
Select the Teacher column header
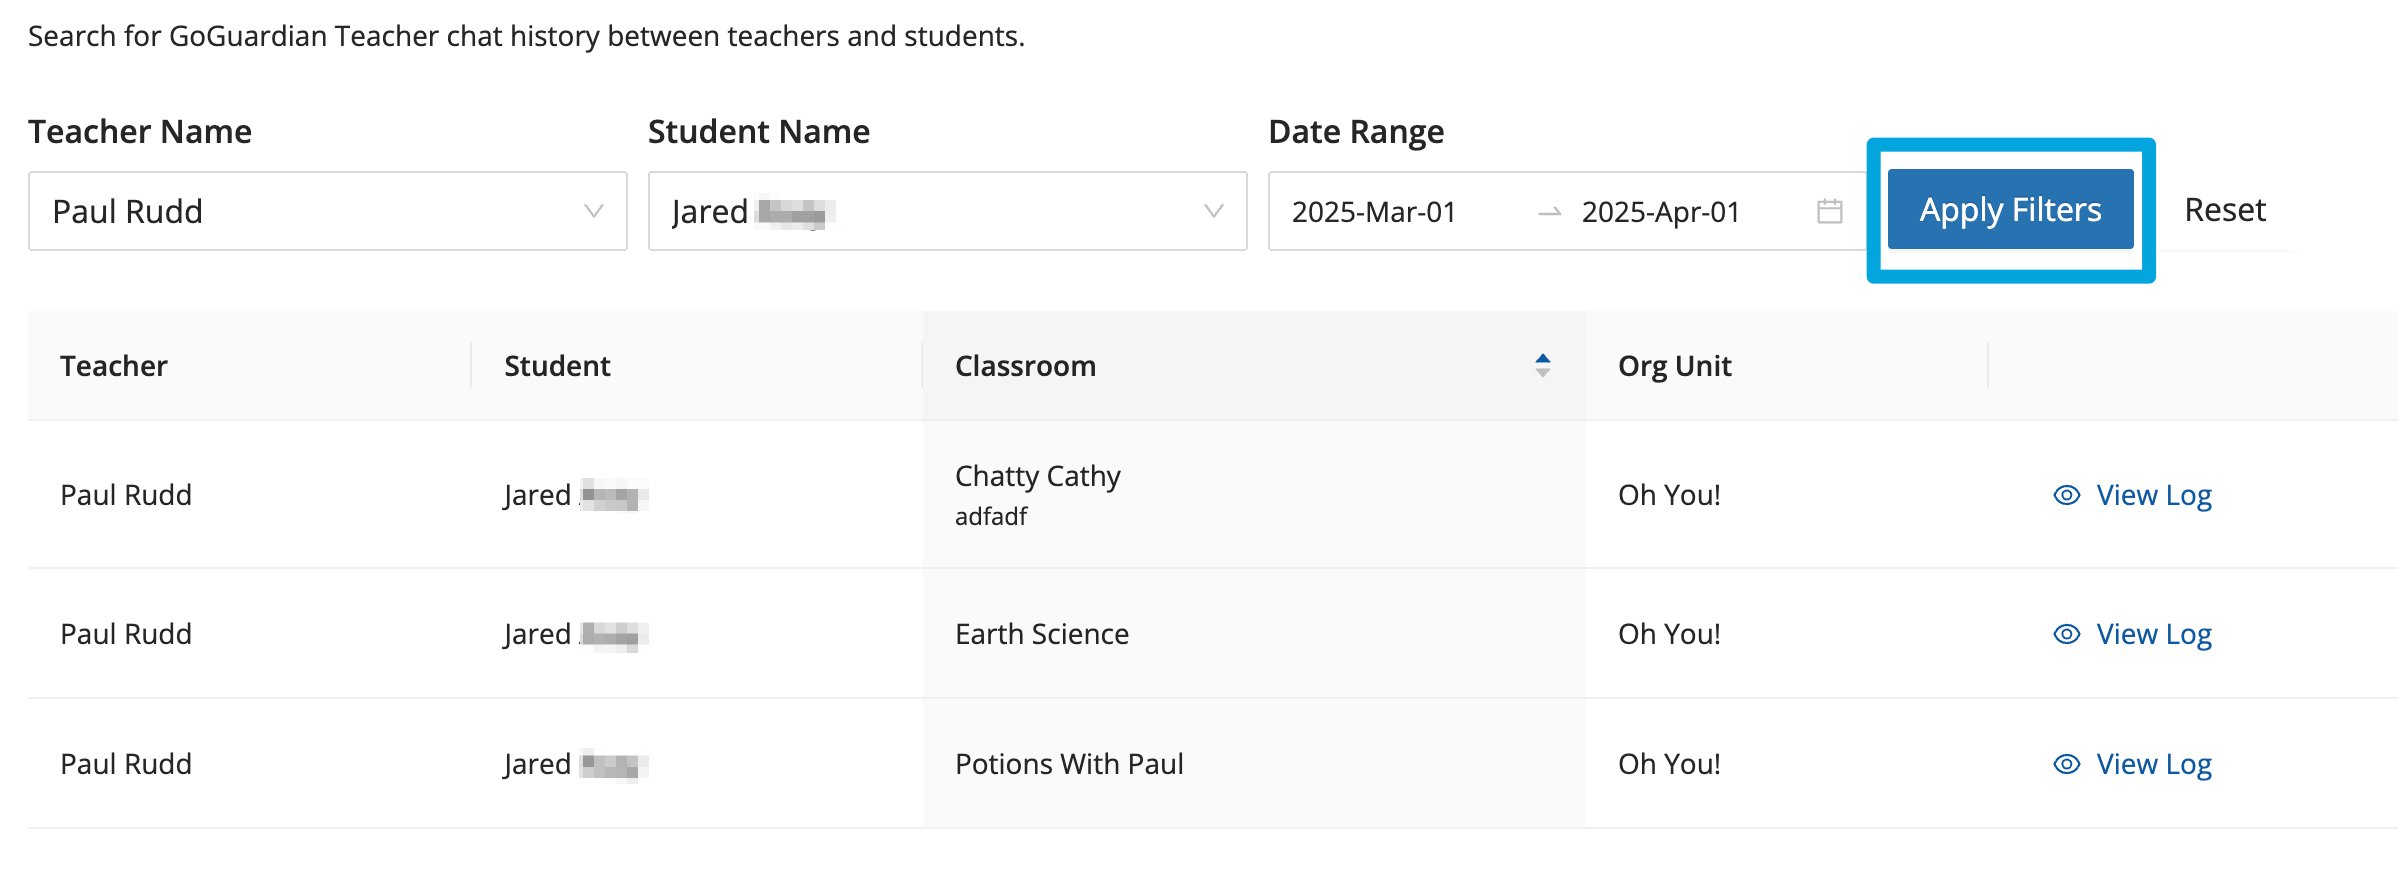[x=113, y=366]
